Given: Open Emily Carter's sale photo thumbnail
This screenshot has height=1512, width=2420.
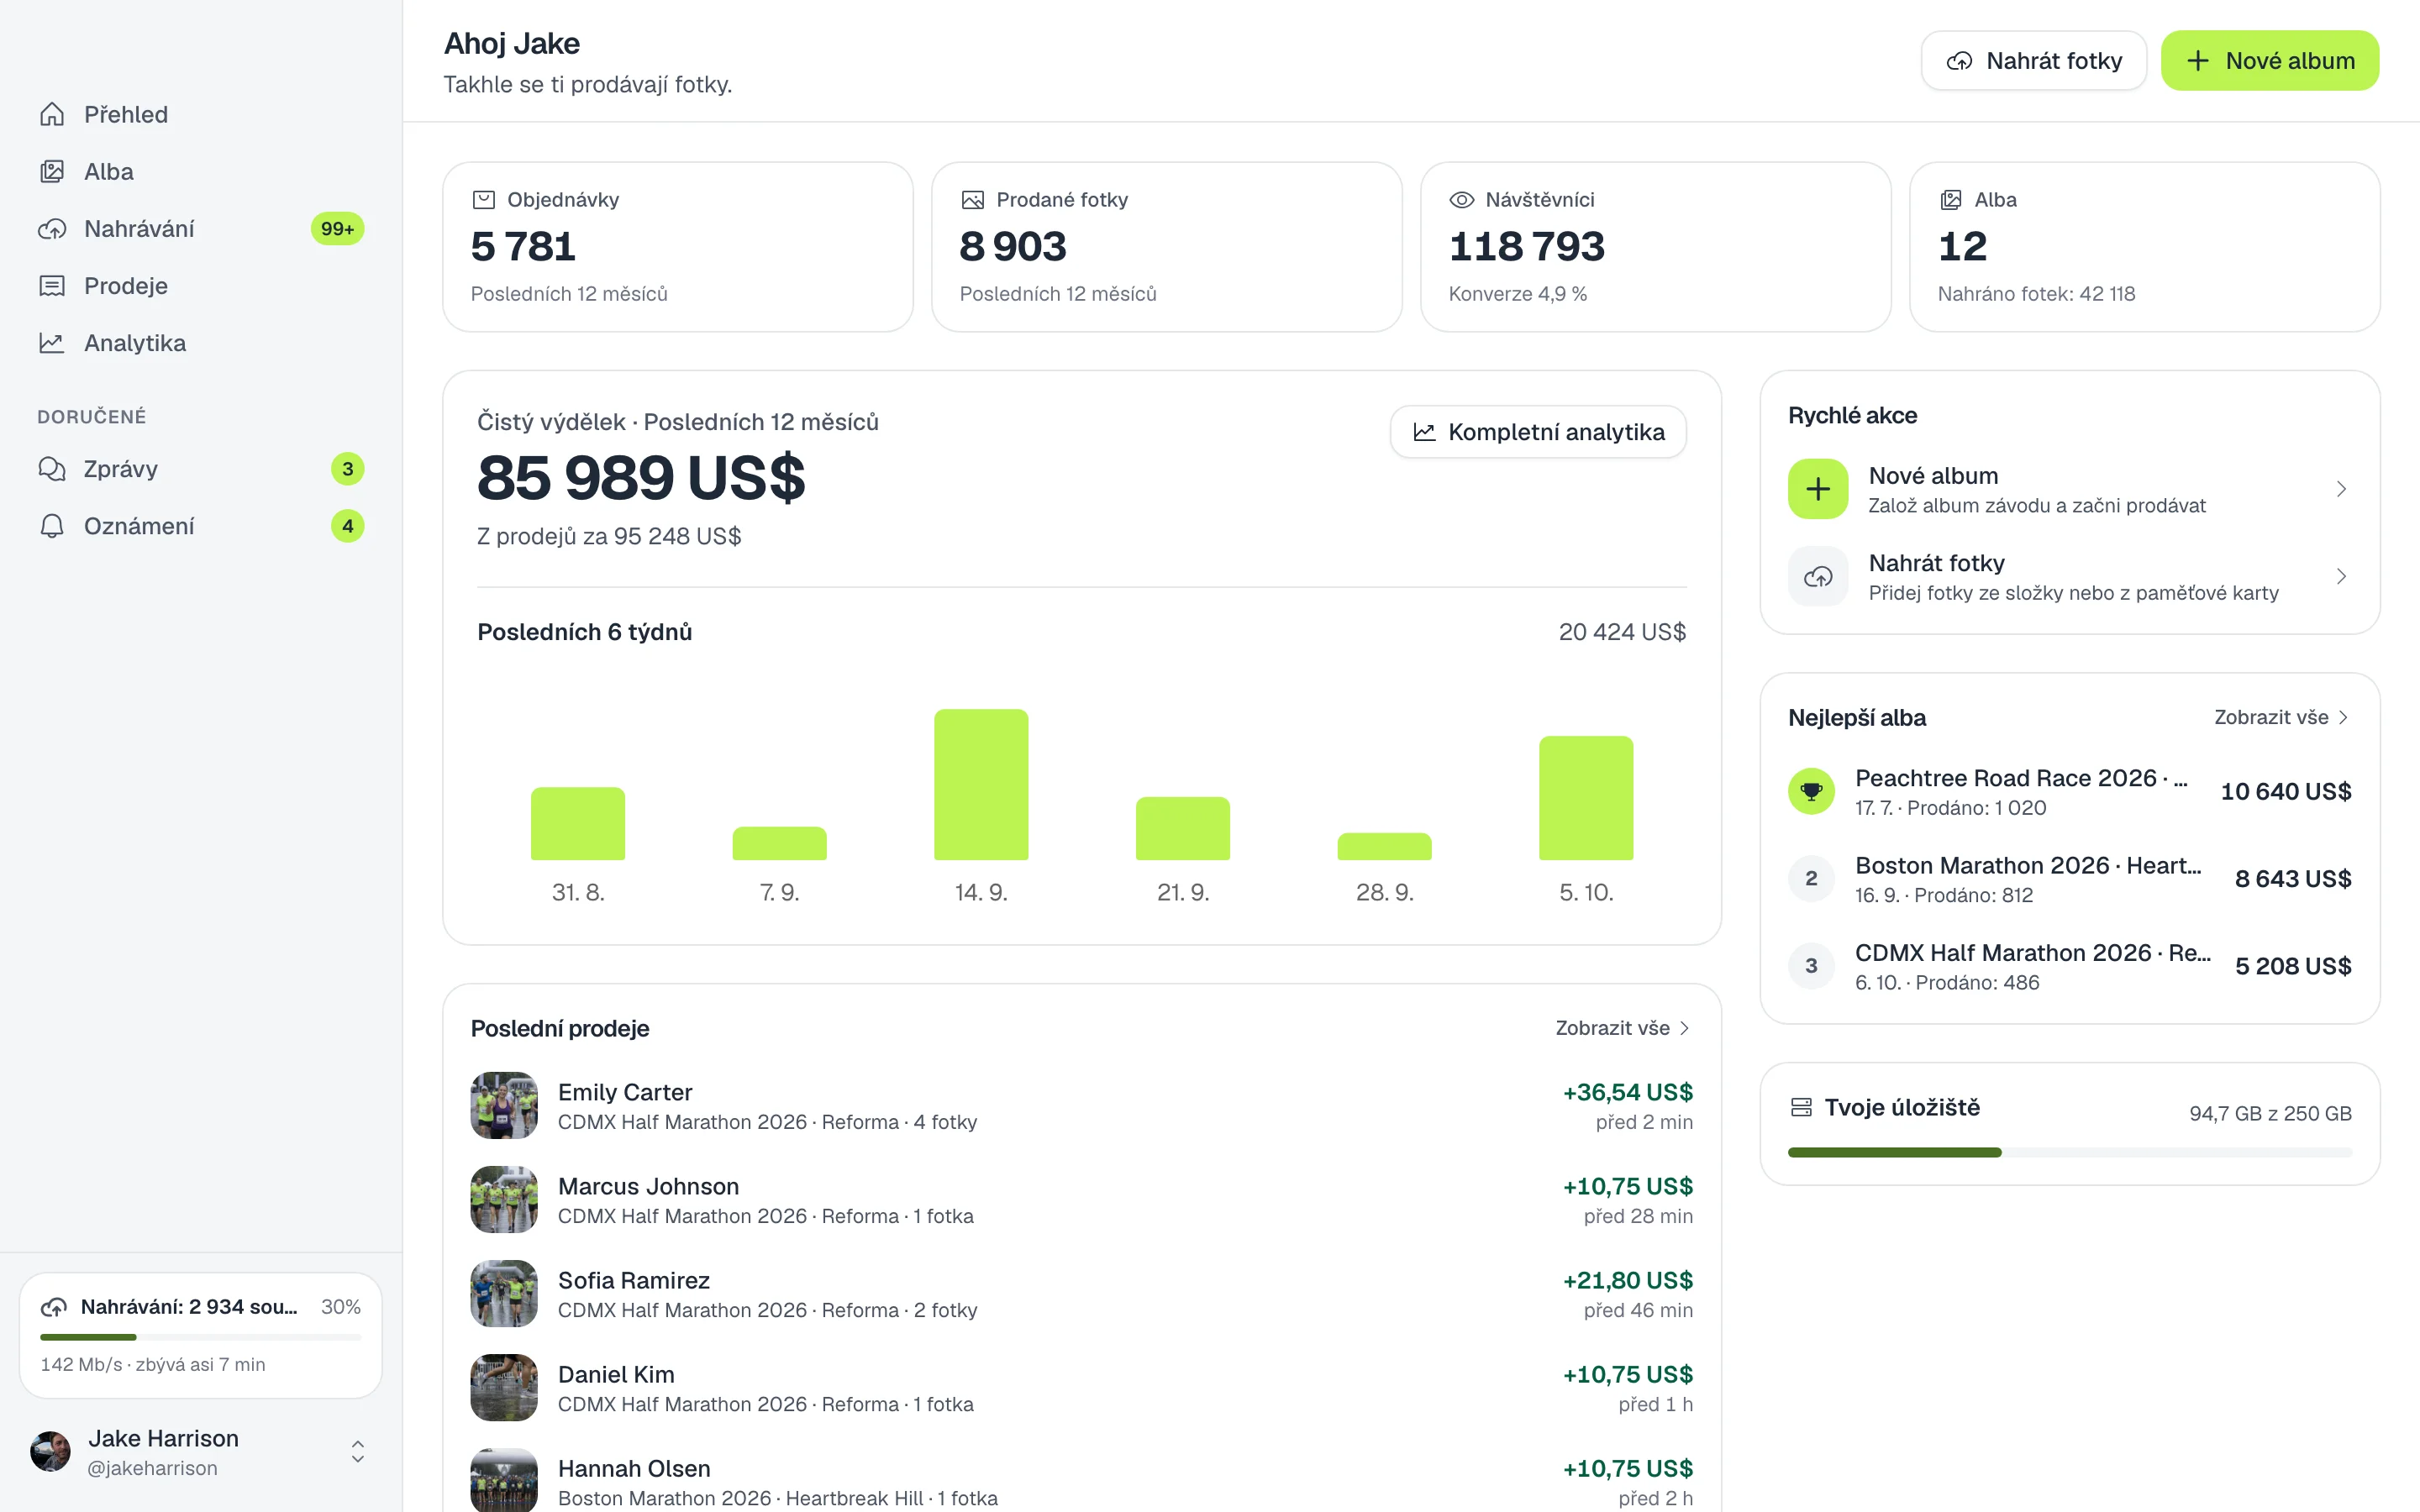Looking at the screenshot, I should (504, 1106).
